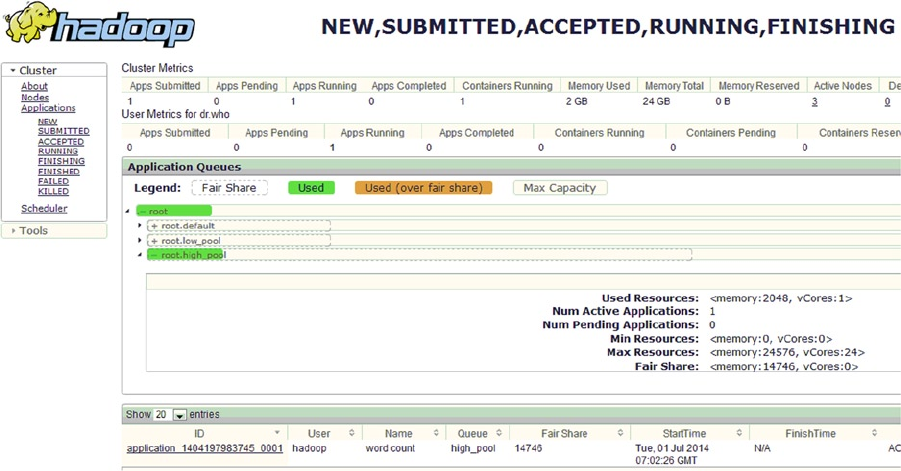
Task: Click the Hadoop elephant logo
Action: (x=99, y=25)
